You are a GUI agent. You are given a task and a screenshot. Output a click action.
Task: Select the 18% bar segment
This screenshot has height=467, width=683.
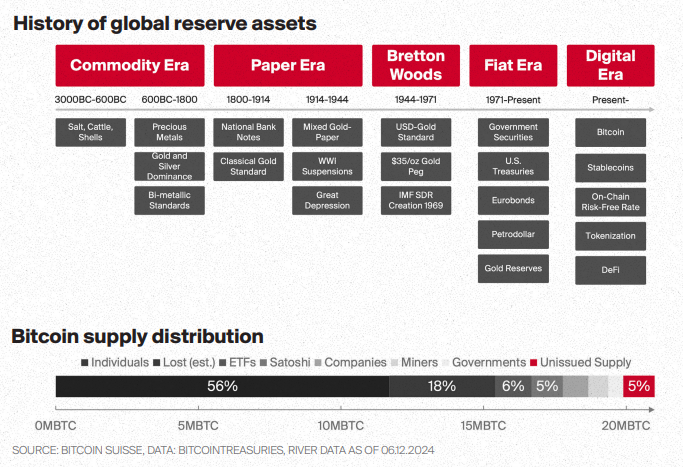[x=441, y=386]
